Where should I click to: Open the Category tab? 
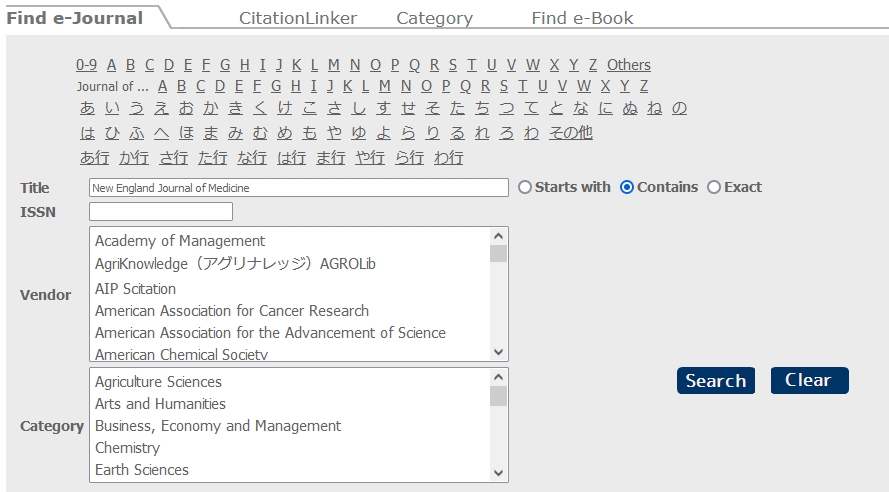[x=434, y=18]
